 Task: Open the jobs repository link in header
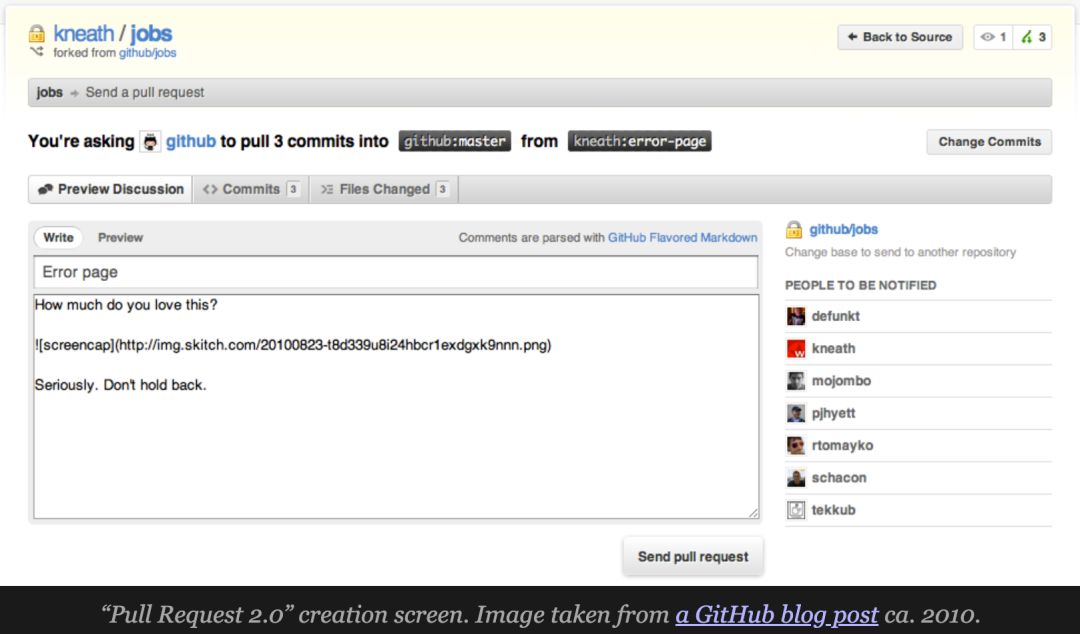point(152,34)
